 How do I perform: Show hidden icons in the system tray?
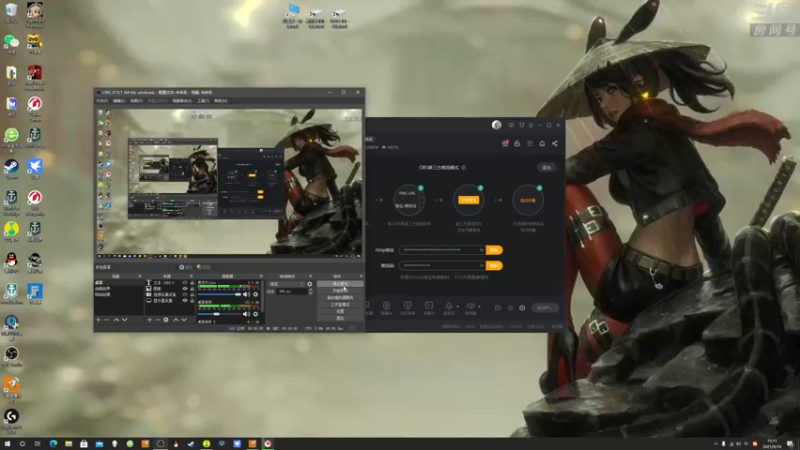pos(715,444)
